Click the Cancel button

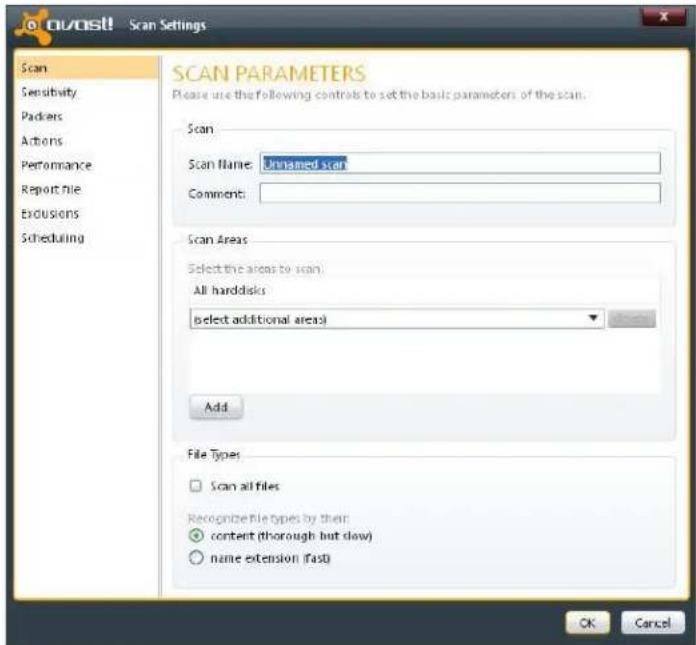[x=652, y=623]
